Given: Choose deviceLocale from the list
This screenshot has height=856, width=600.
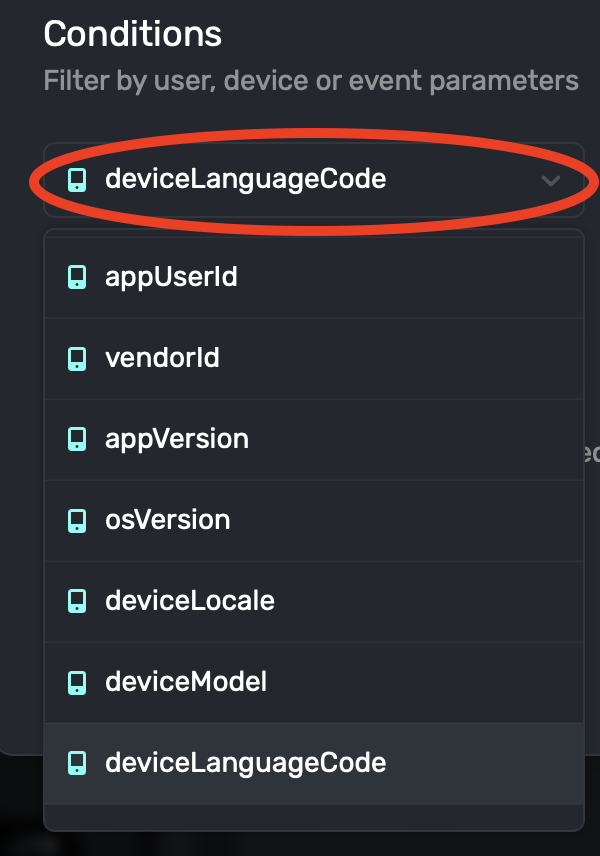Looking at the screenshot, I should pyautogui.click(x=190, y=601).
